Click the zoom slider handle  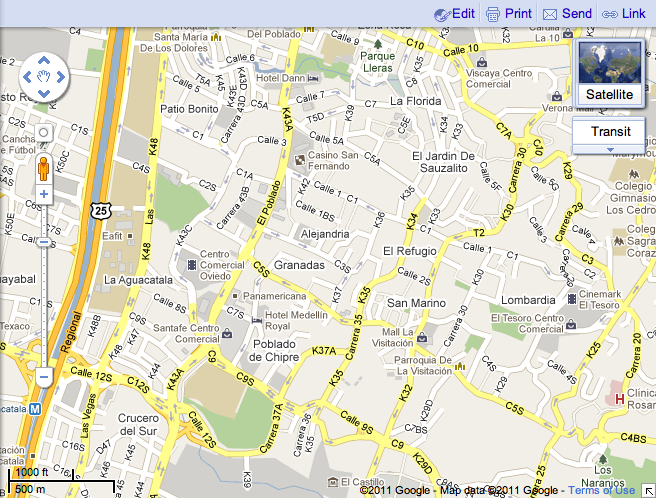44,242
